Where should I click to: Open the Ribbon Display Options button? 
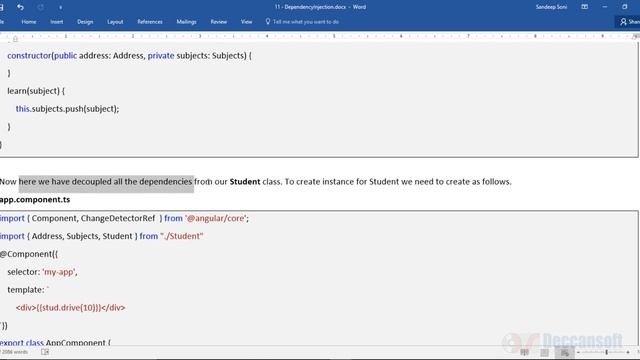click(584, 7)
